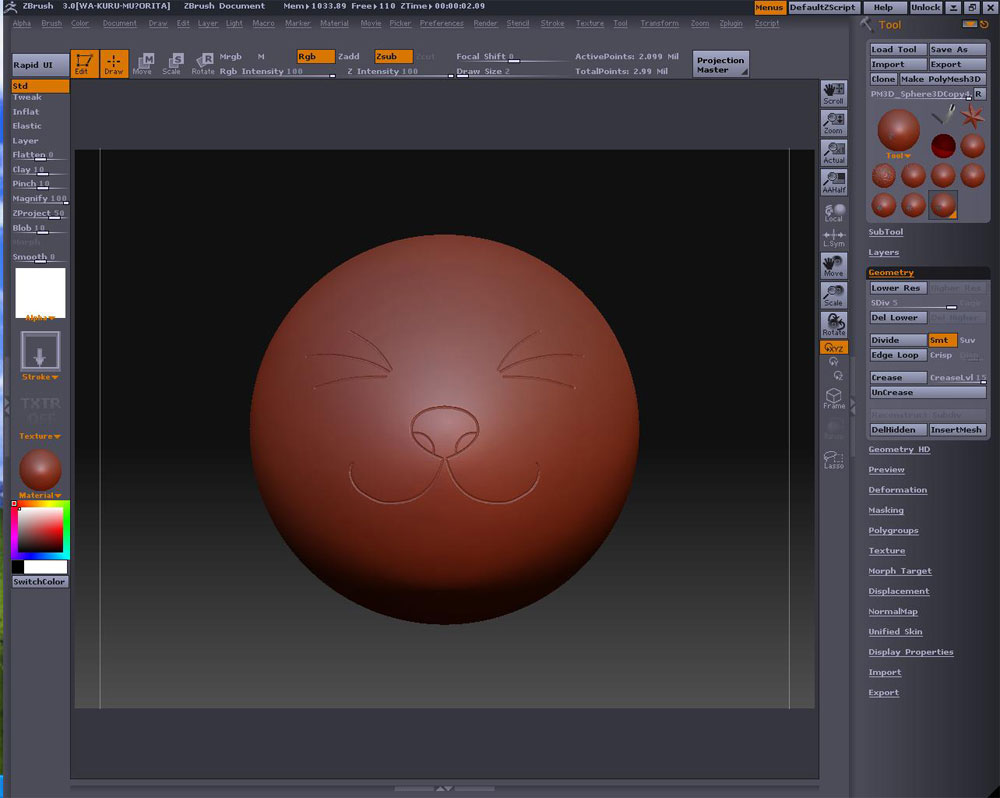Open the Preferences menu

coord(441,23)
